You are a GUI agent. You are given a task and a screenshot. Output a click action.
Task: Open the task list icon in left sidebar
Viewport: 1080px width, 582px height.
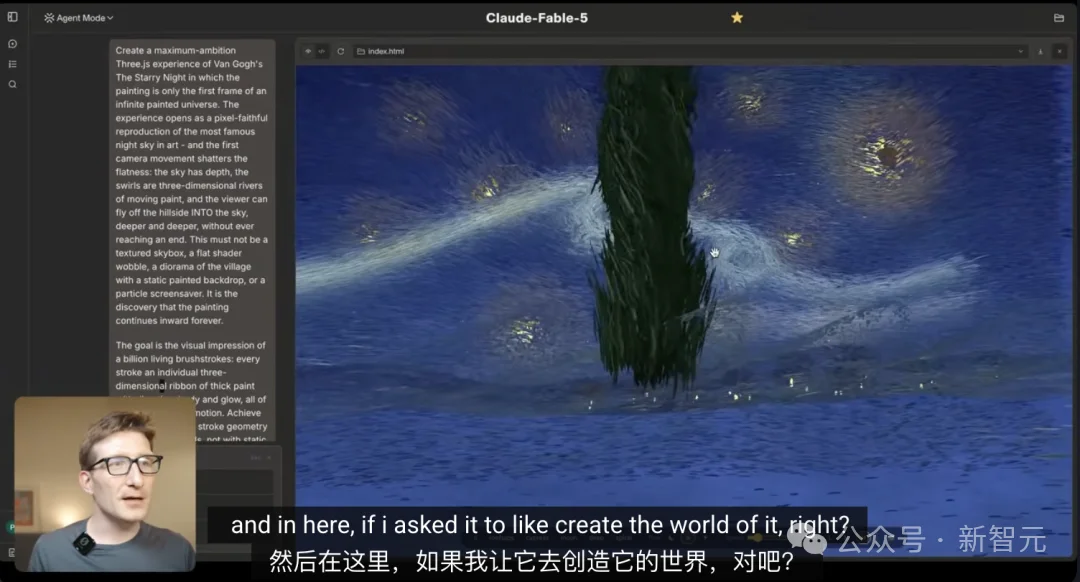[x=12, y=64]
